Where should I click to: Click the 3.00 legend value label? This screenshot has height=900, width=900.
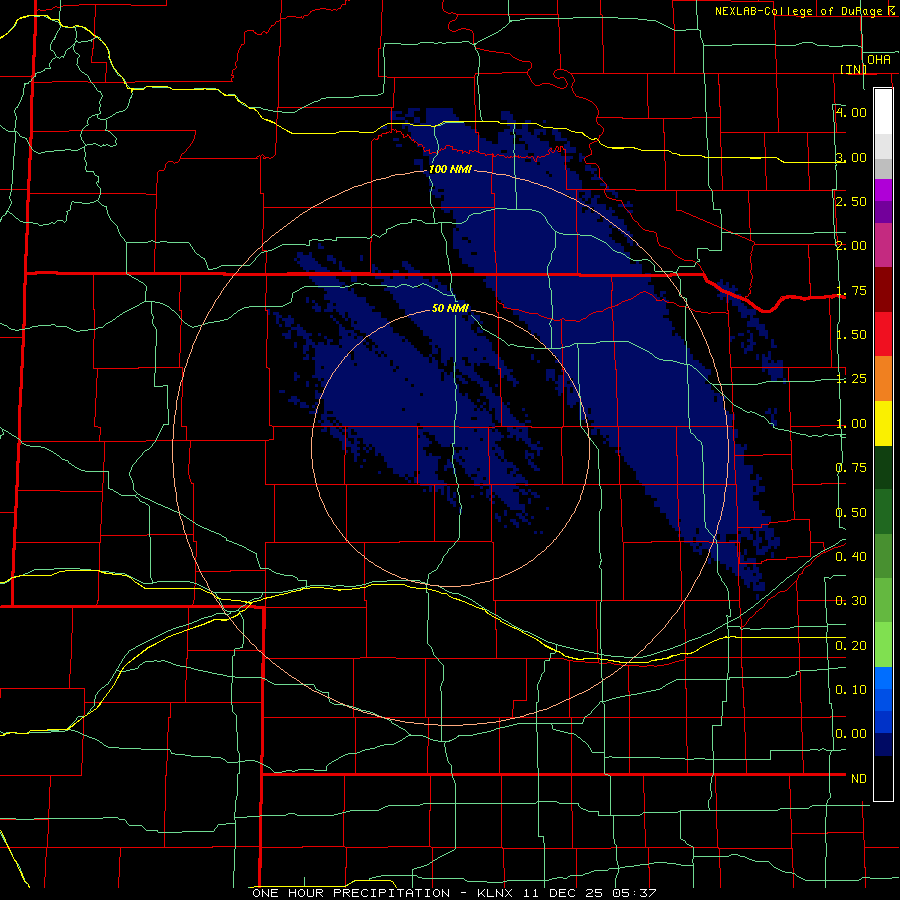click(851, 157)
